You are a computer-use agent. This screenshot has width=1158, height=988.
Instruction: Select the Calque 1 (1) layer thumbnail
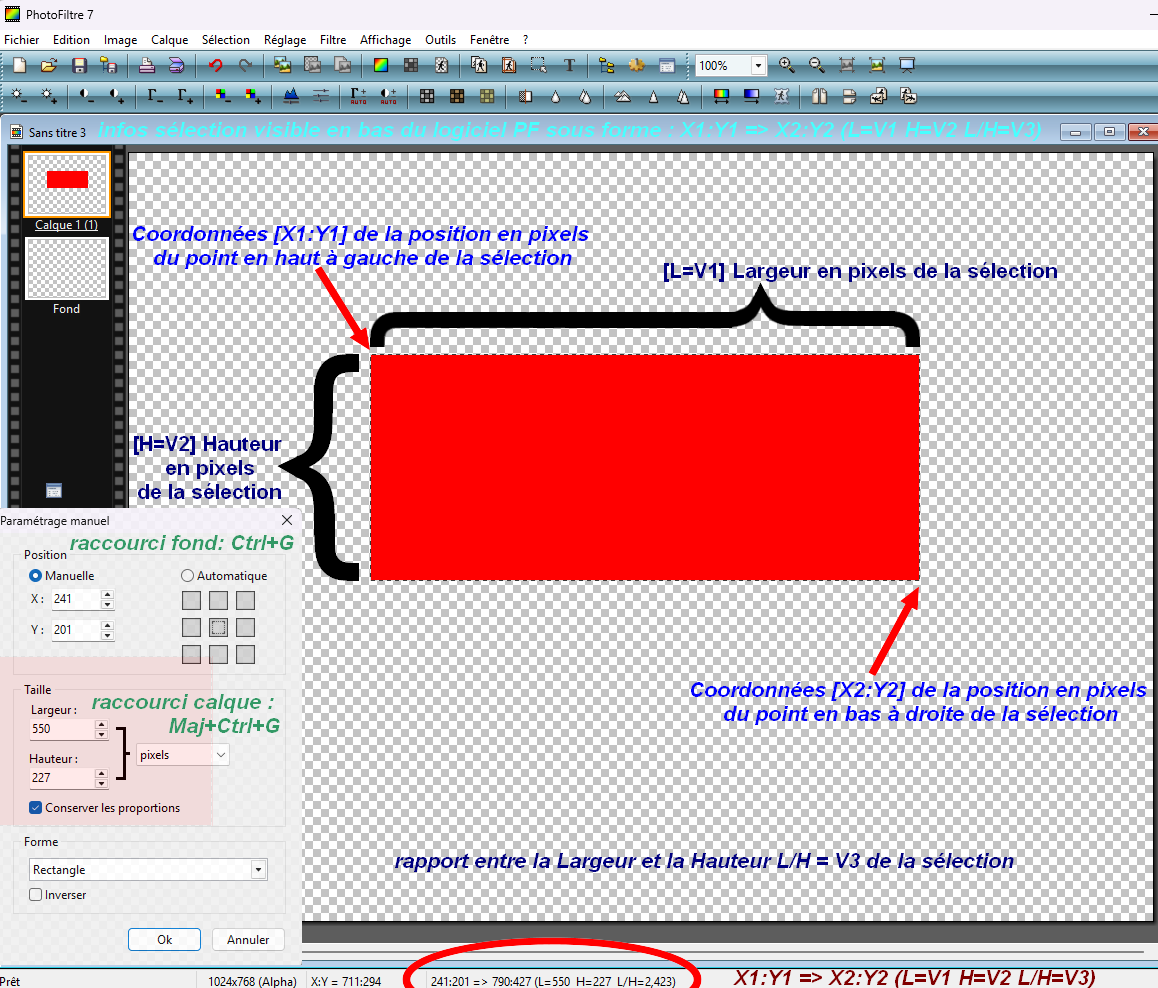(67, 184)
